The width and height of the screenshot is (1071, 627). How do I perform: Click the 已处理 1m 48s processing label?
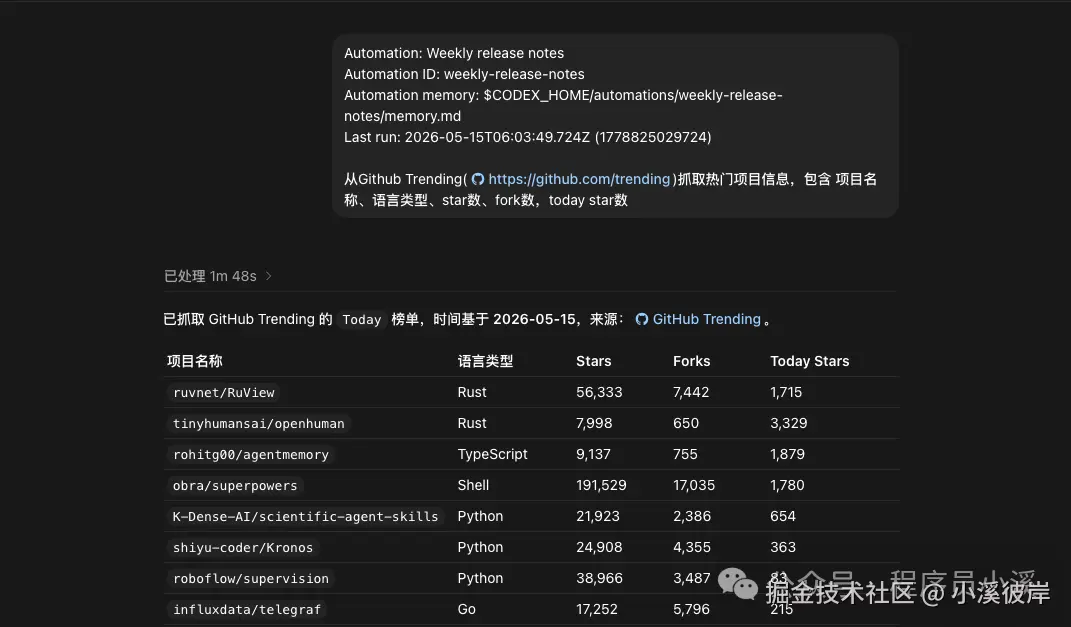tap(210, 276)
